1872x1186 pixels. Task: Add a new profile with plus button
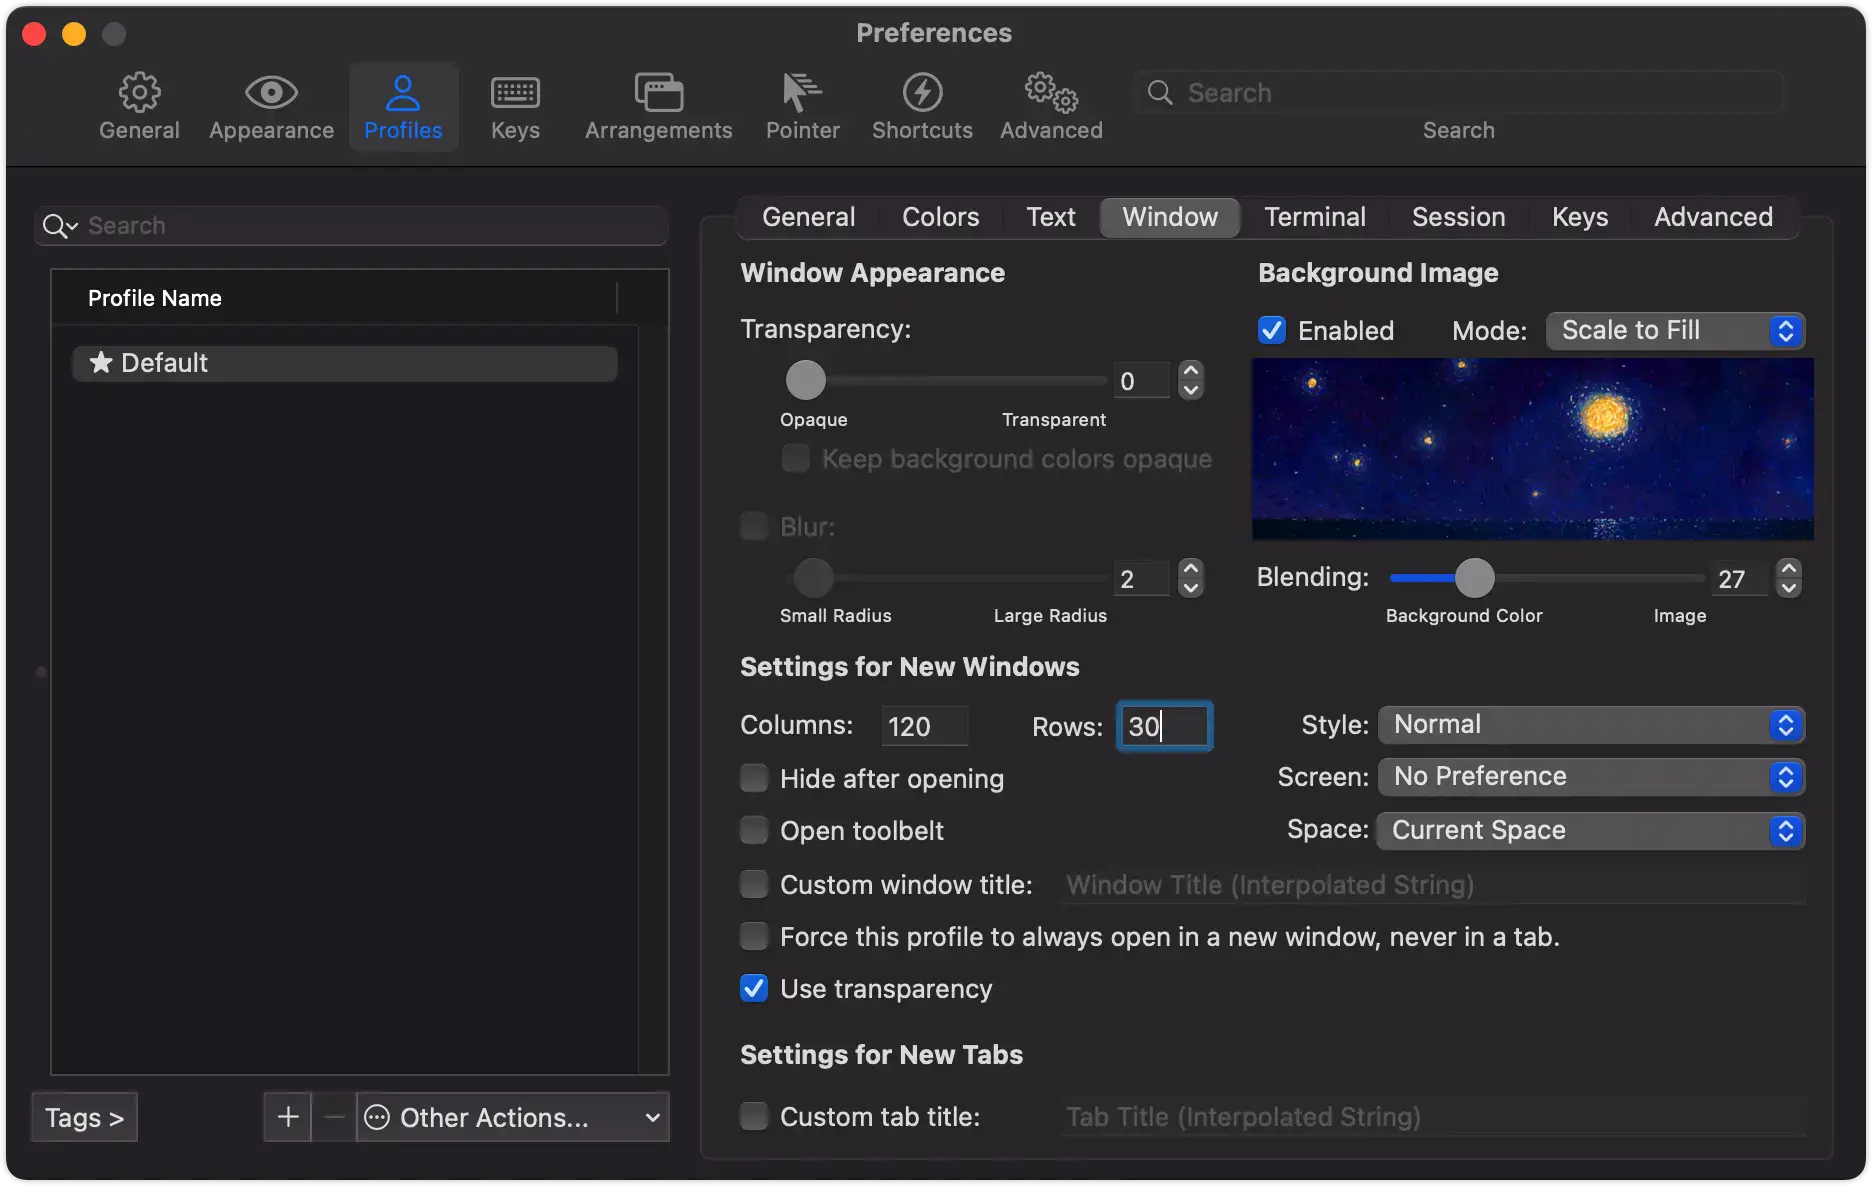coord(288,1117)
